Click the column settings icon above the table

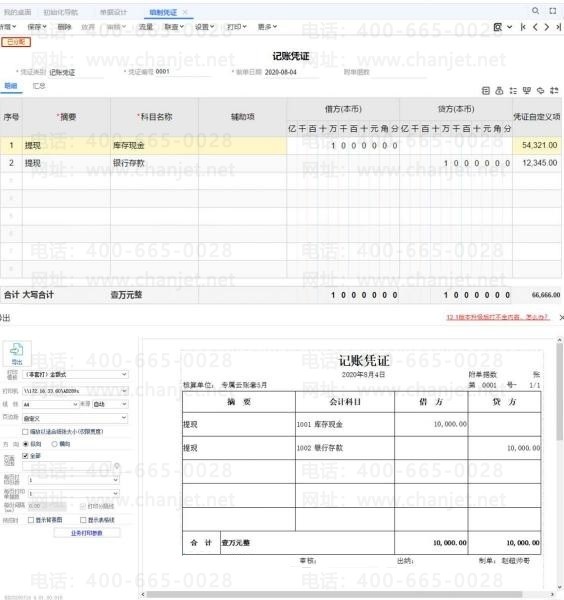(554, 90)
